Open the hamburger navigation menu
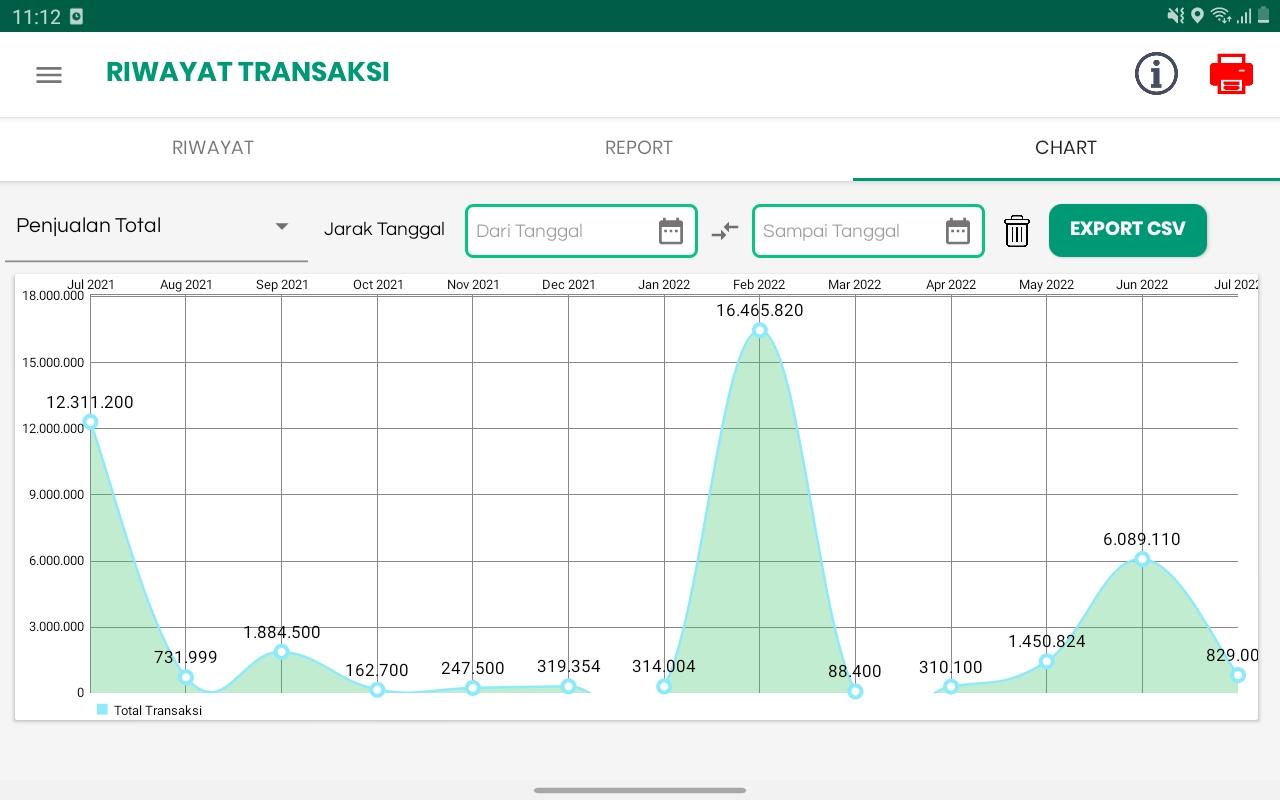This screenshot has width=1280, height=800. [x=49, y=75]
